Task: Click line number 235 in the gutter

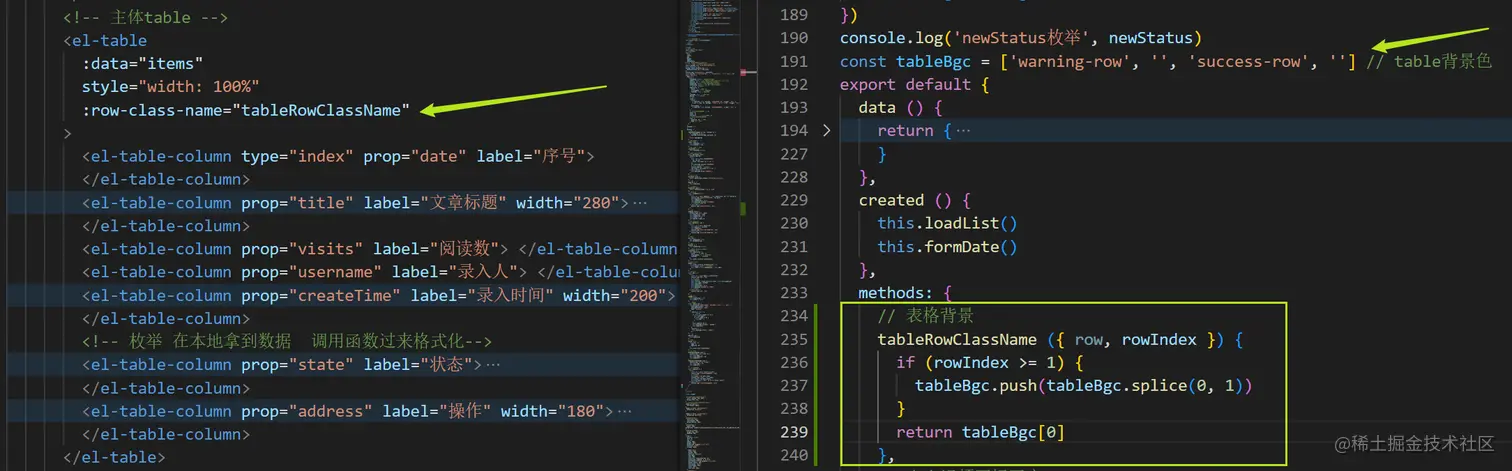Action: pos(793,339)
